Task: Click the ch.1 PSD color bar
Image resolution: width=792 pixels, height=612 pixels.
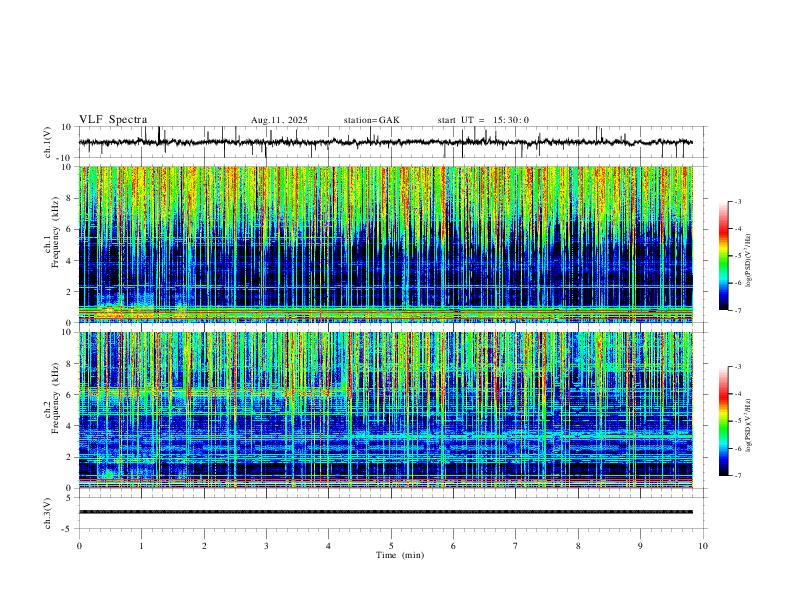Action: [724, 256]
